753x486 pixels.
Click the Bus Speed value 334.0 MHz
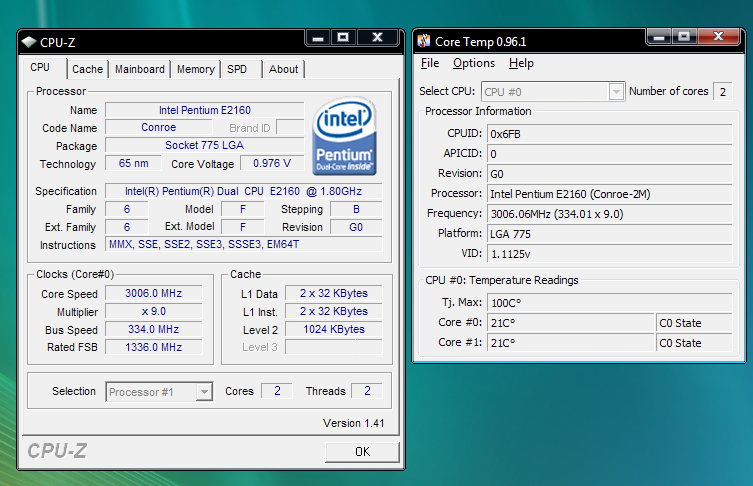point(154,329)
